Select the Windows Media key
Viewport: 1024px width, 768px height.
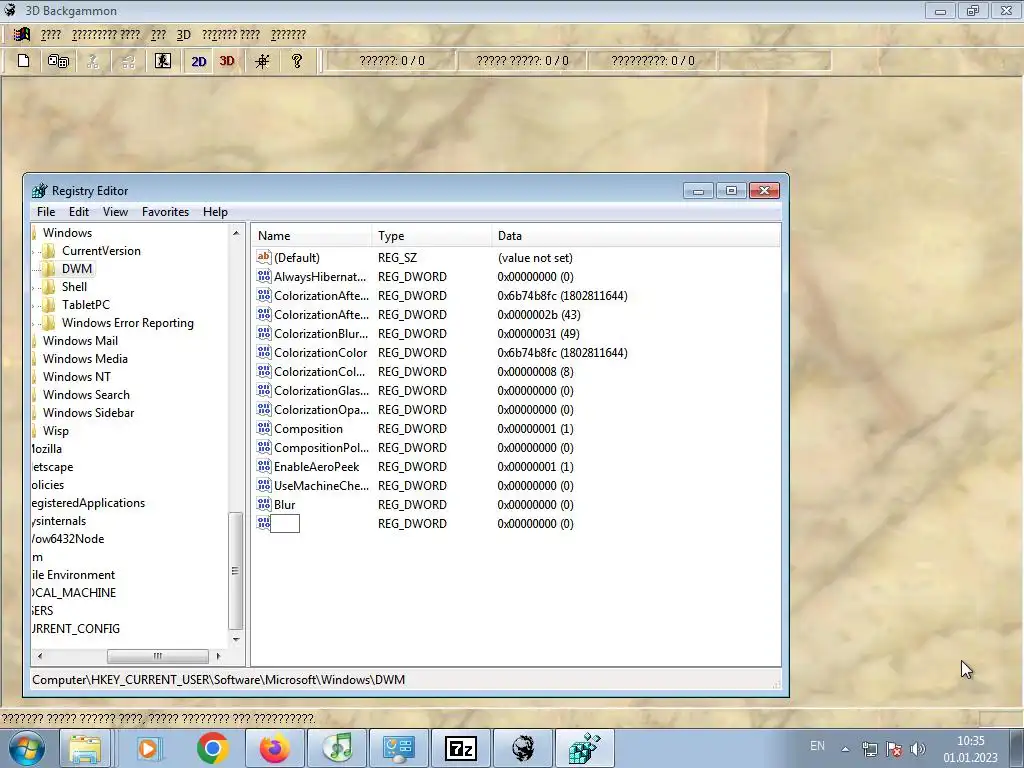[x=85, y=359]
